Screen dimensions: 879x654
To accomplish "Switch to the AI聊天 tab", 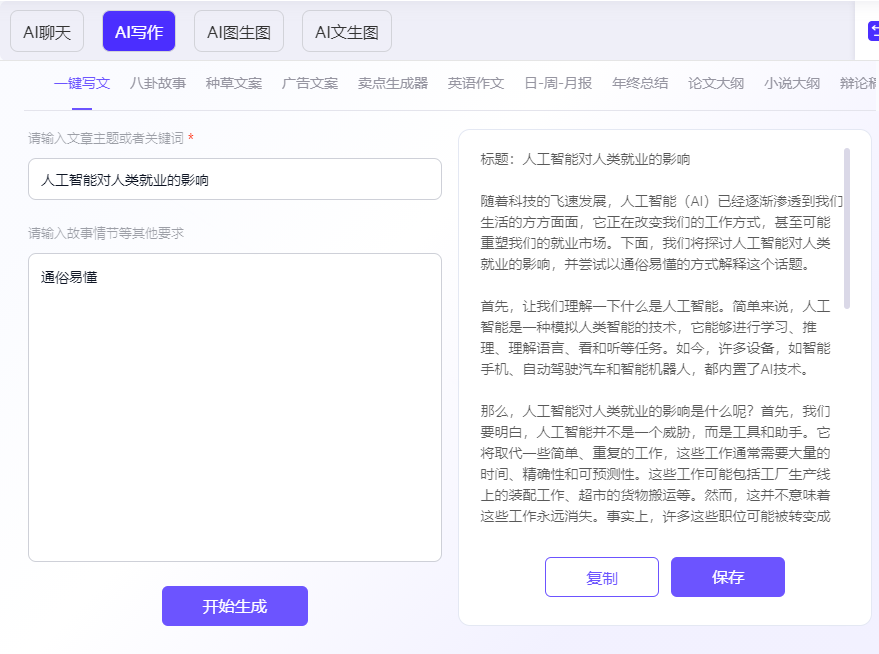I will coord(49,31).
